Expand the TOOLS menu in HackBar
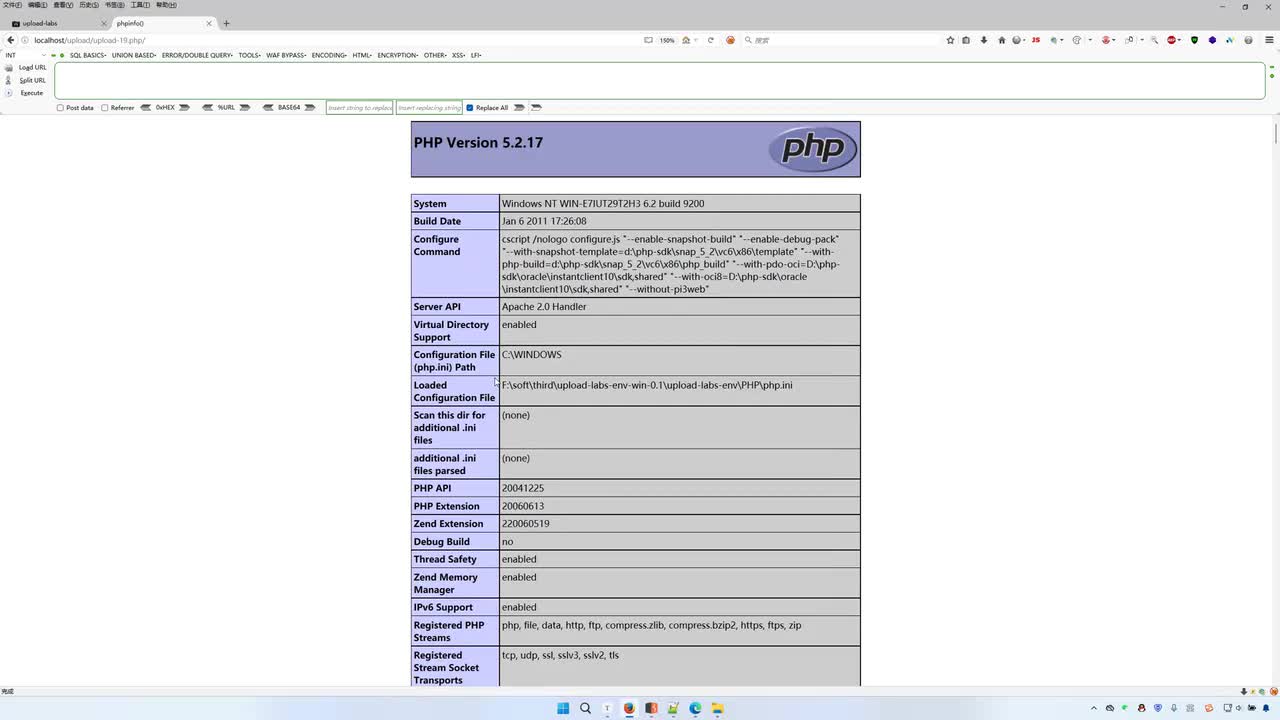 [250, 55]
